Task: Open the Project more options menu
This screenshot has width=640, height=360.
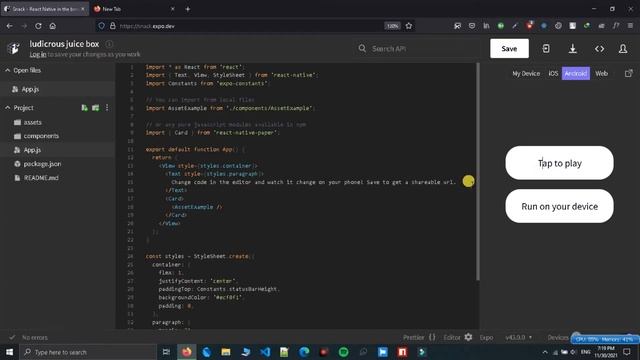Action: 107,108
